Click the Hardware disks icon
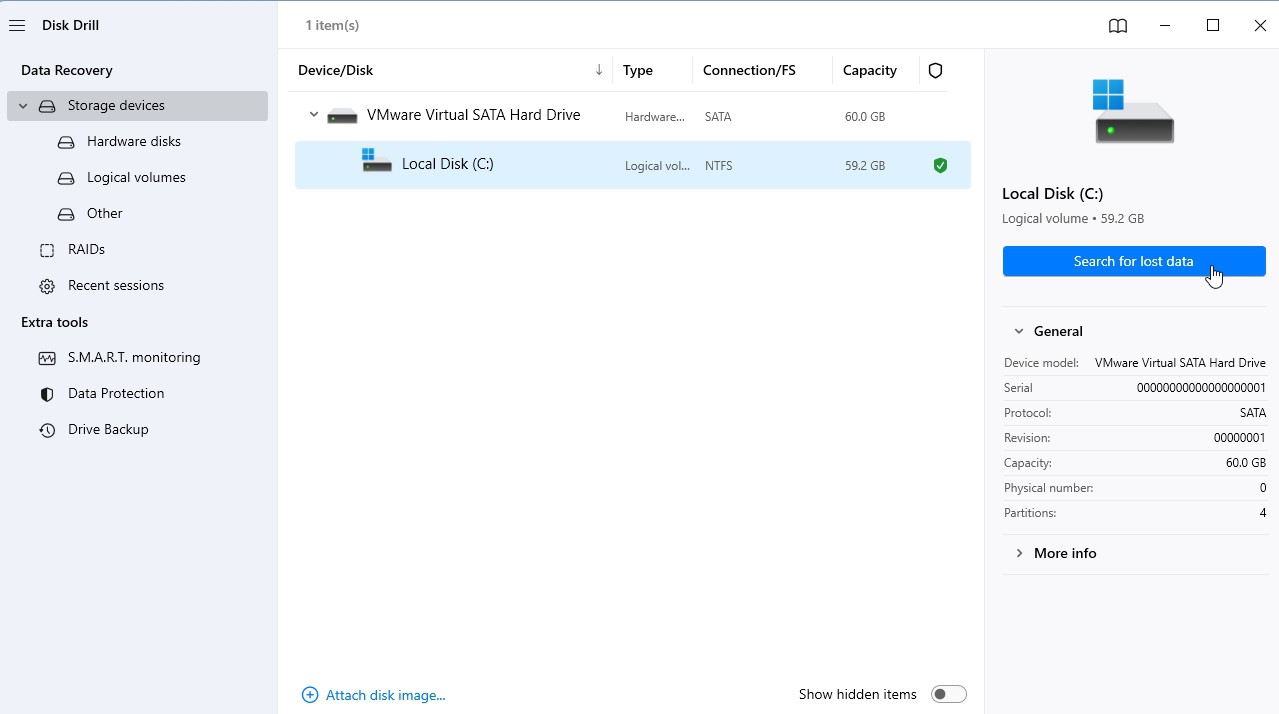This screenshot has height=714, width=1279. 66,142
